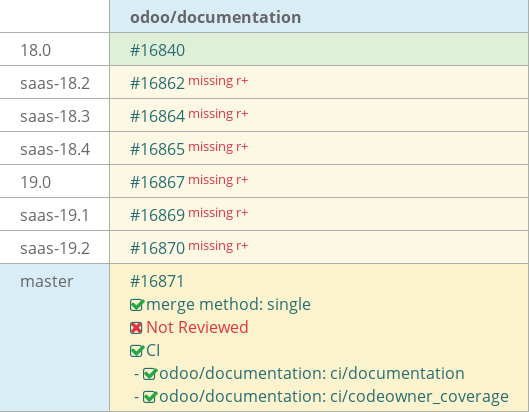
Task: Click the 'merge method: single' text
Action: (228, 304)
